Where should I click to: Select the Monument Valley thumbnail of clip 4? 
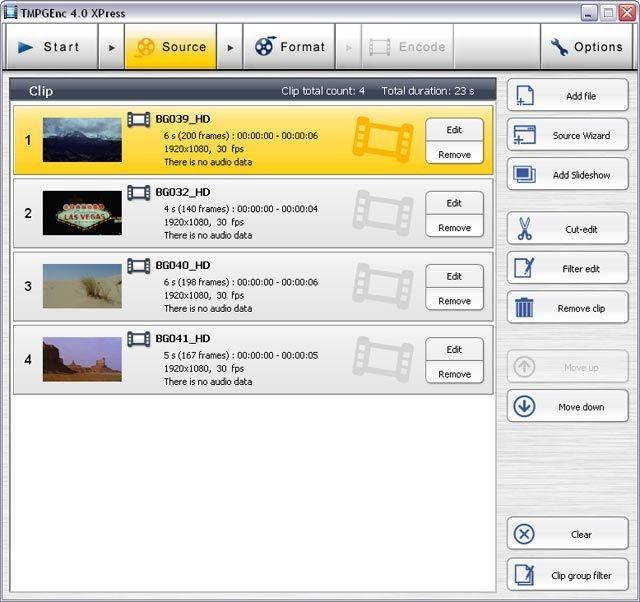(x=82, y=359)
